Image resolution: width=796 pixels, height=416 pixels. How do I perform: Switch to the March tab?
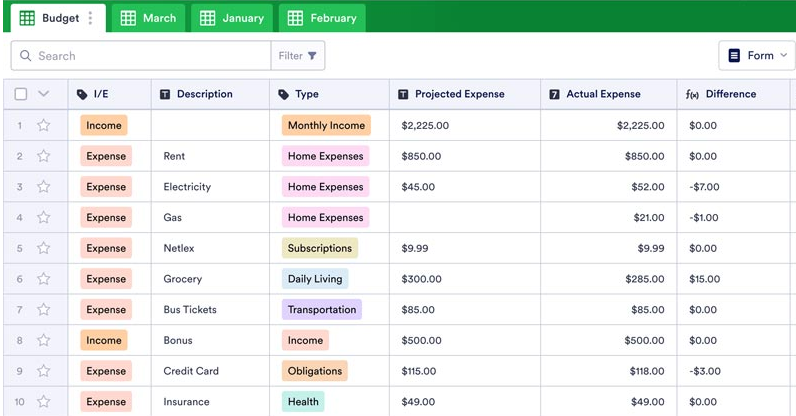point(148,18)
